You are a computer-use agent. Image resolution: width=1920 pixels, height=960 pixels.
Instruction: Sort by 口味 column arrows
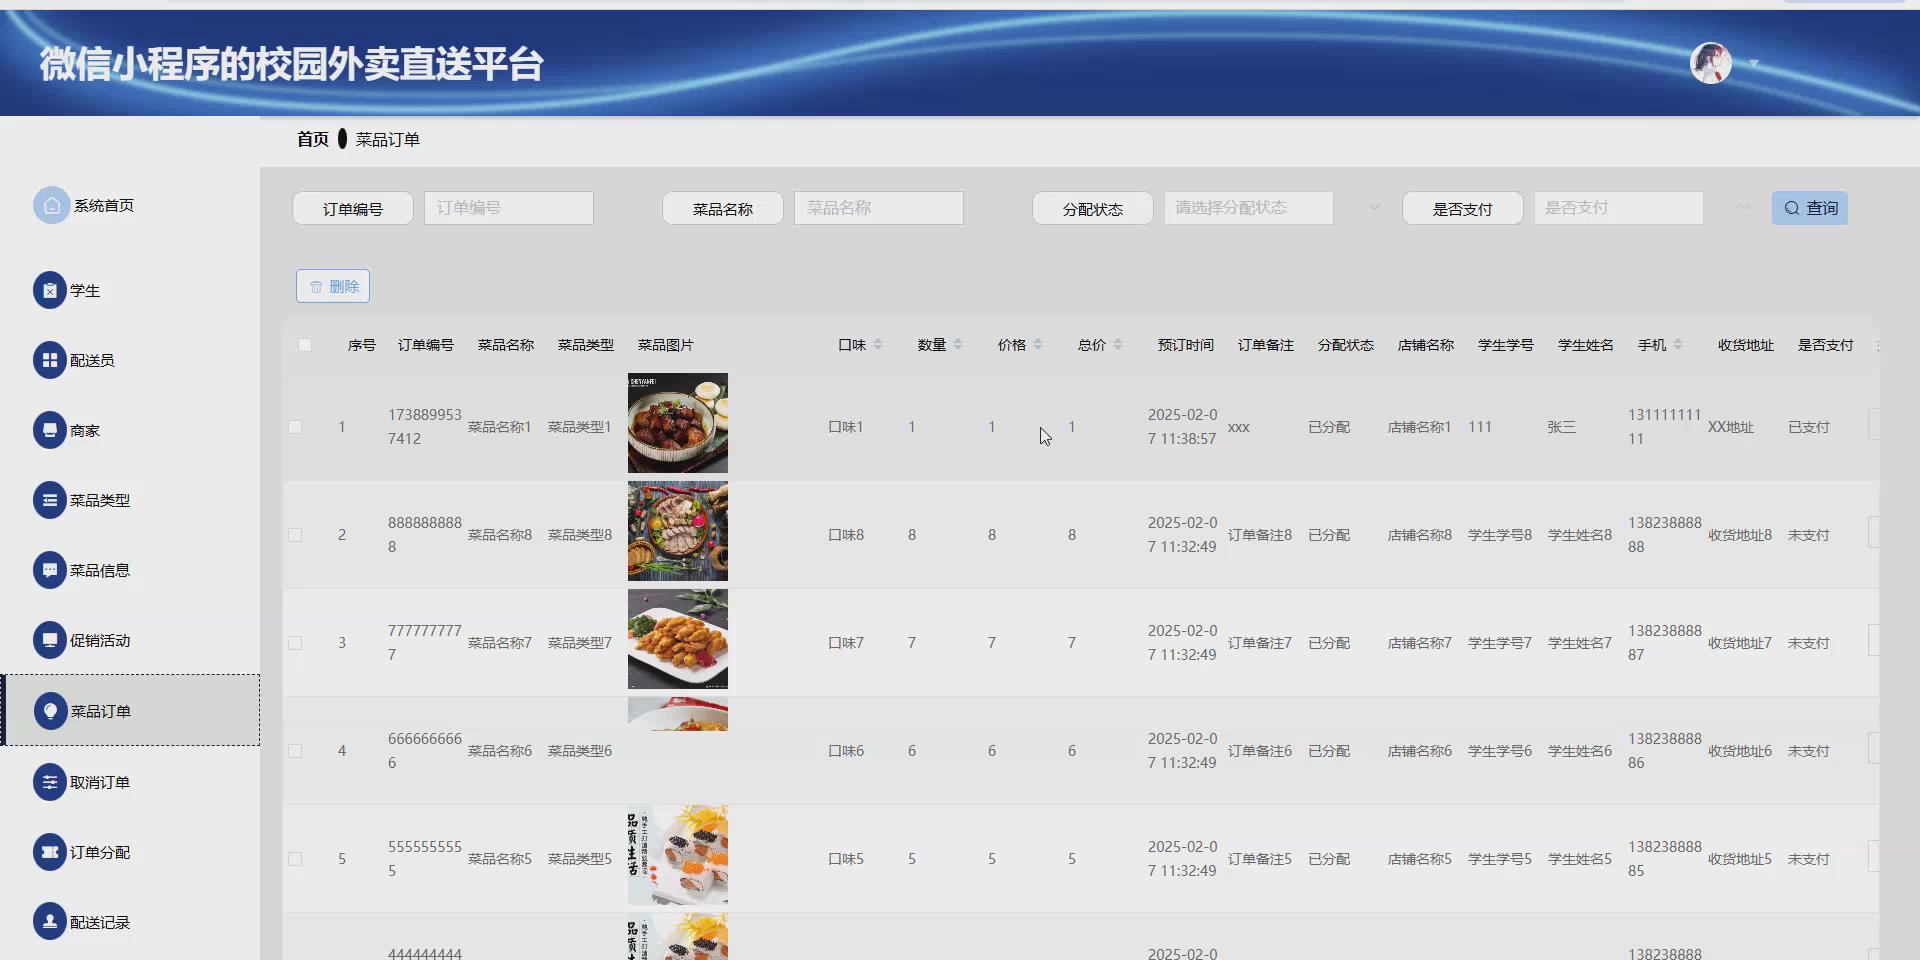(878, 344)
